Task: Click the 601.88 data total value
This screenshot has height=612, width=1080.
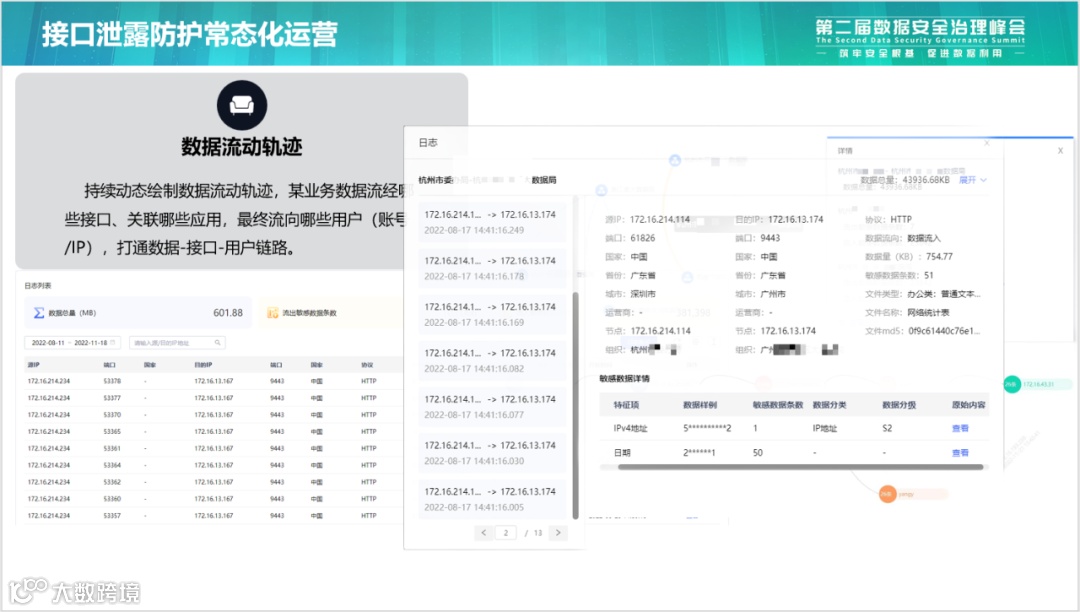Action: pyautogui.click(x=228, y=313)
